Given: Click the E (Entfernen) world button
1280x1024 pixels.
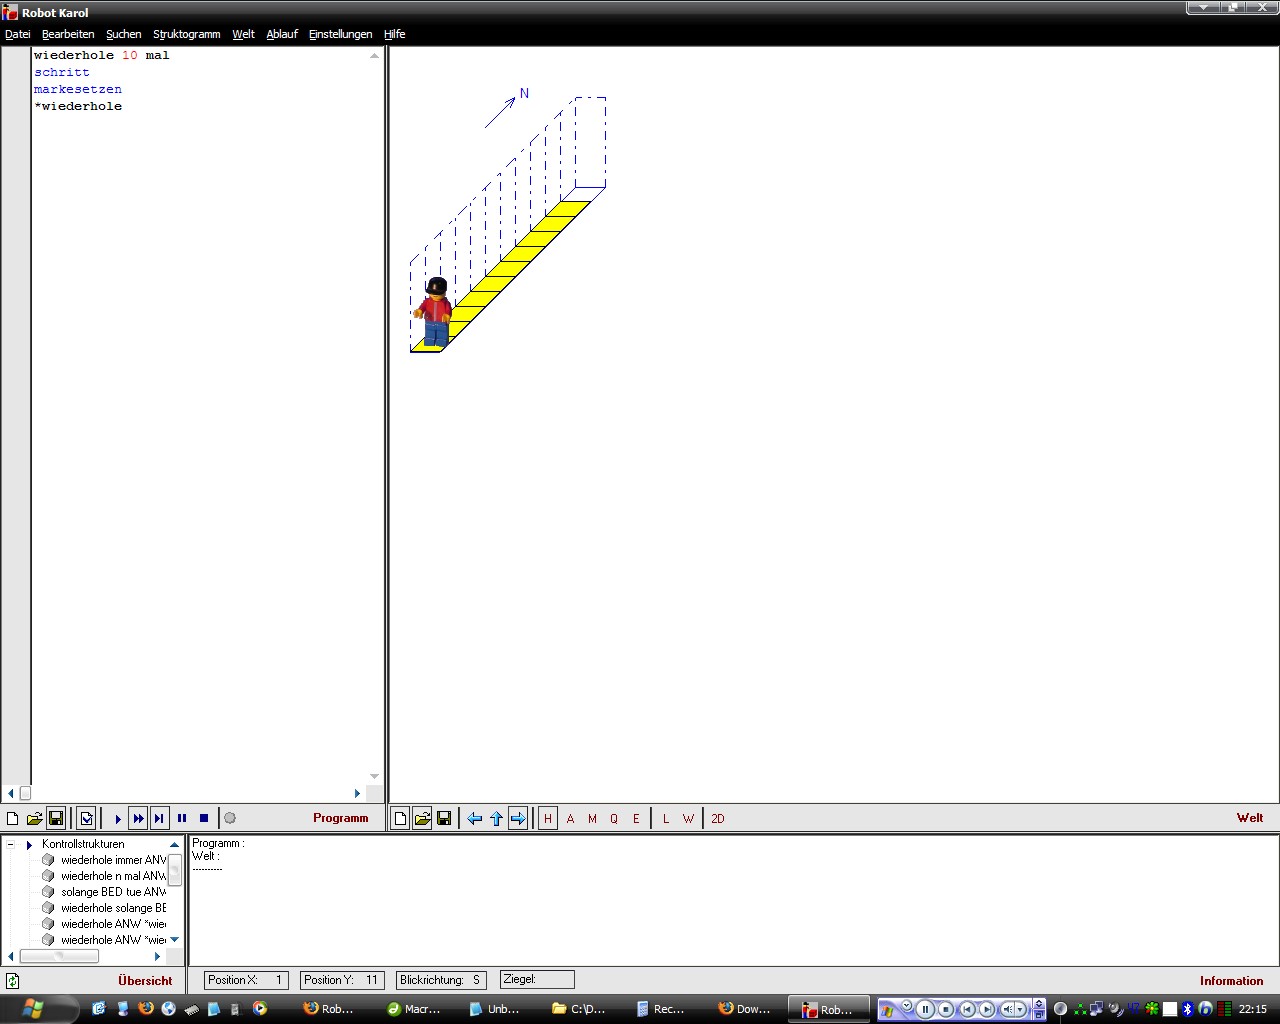Looking at the screenshot, I should (x=636, y=818).
